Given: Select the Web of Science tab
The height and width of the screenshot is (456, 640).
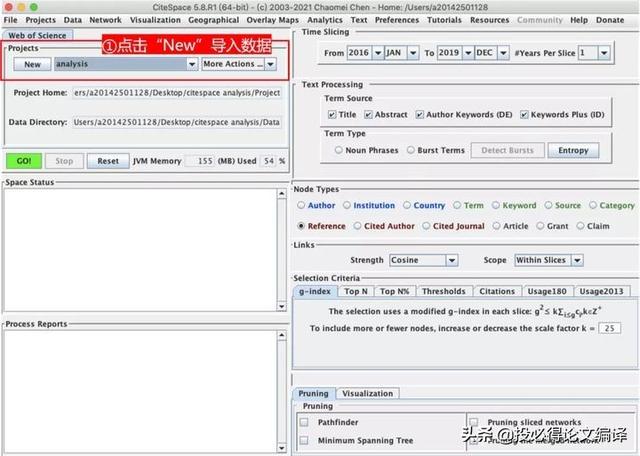Looking at the screenshot, I should coord(37,36).
